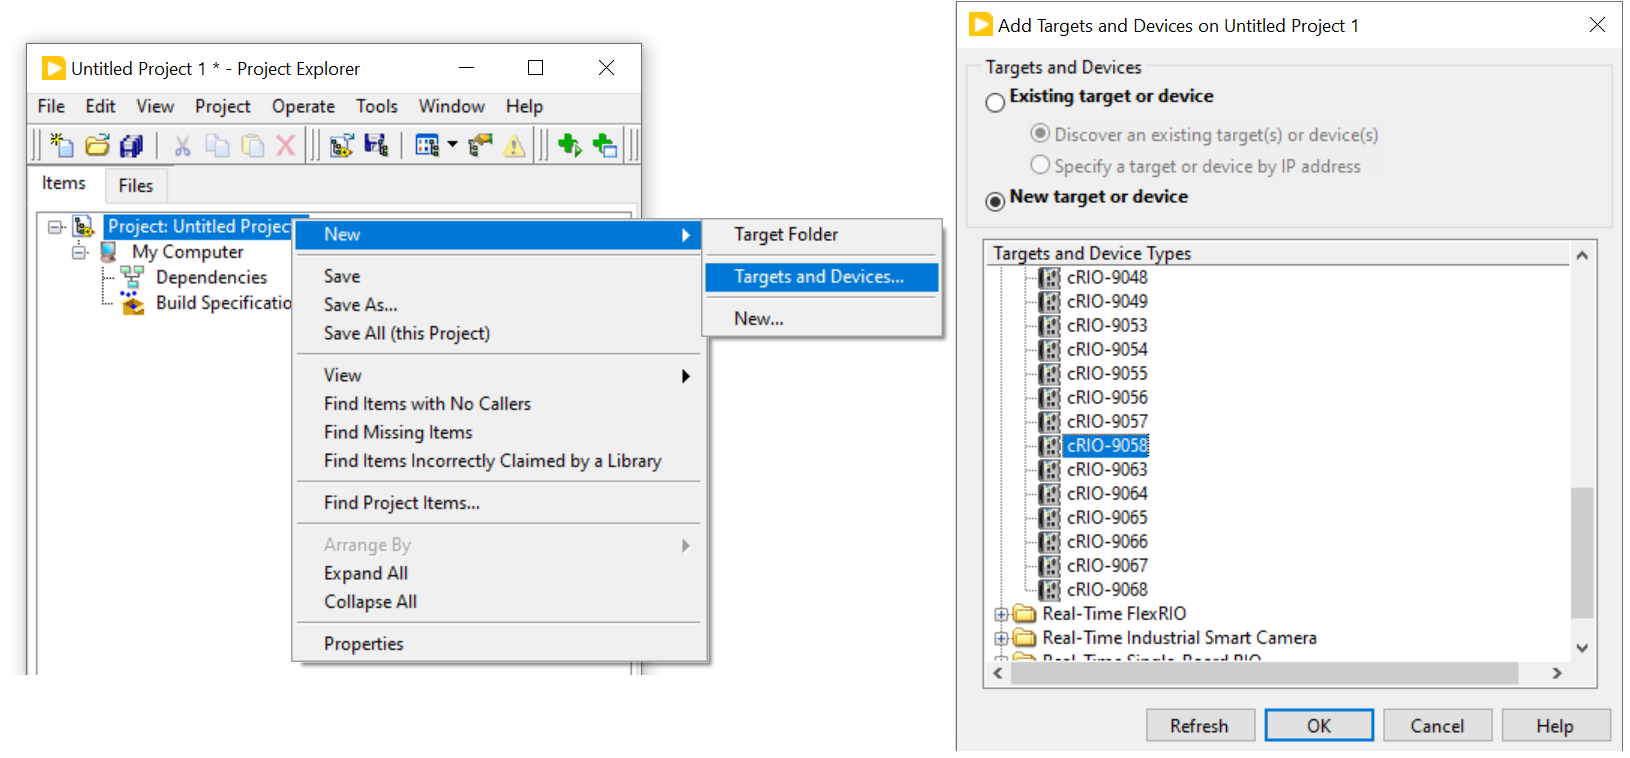Switch to the Files tab

coord(136,185)
